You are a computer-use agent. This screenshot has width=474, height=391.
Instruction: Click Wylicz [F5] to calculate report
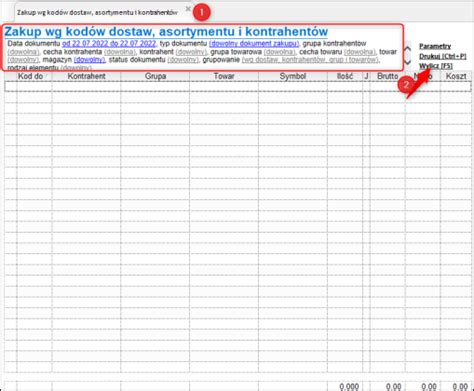coord(436,66)
